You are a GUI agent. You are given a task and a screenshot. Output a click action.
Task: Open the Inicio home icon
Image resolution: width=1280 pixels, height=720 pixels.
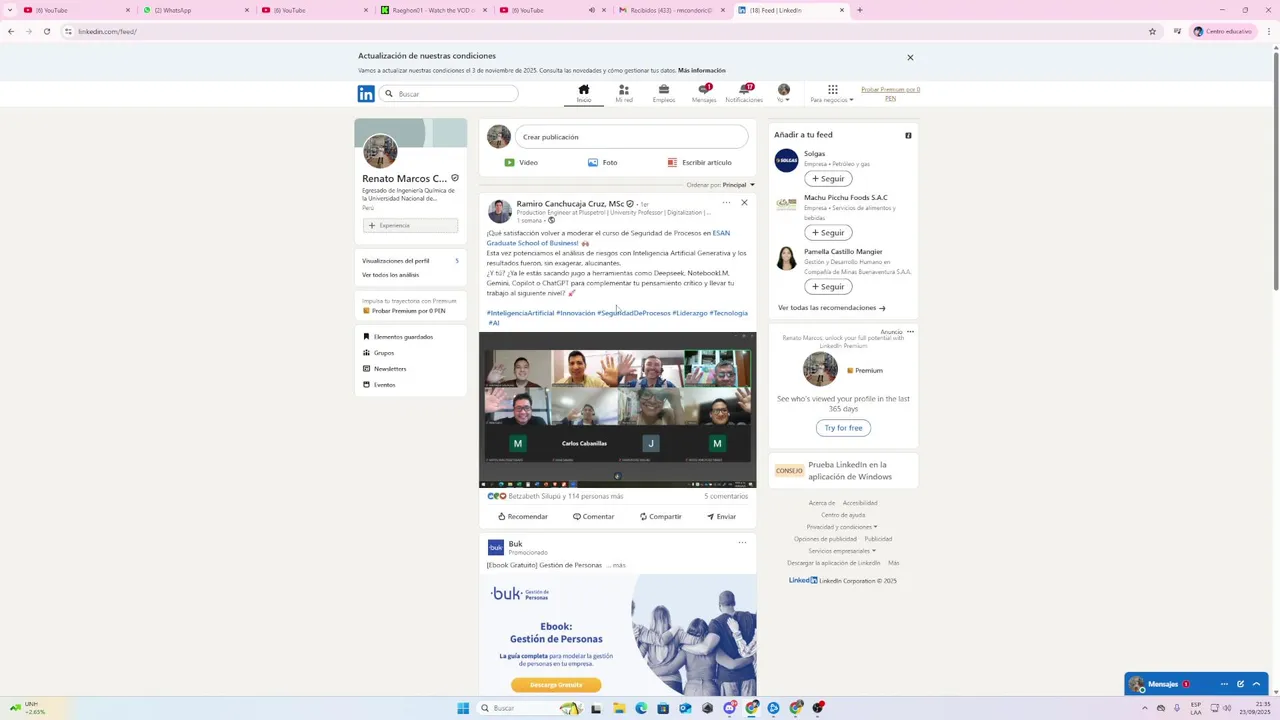[584, 93]
